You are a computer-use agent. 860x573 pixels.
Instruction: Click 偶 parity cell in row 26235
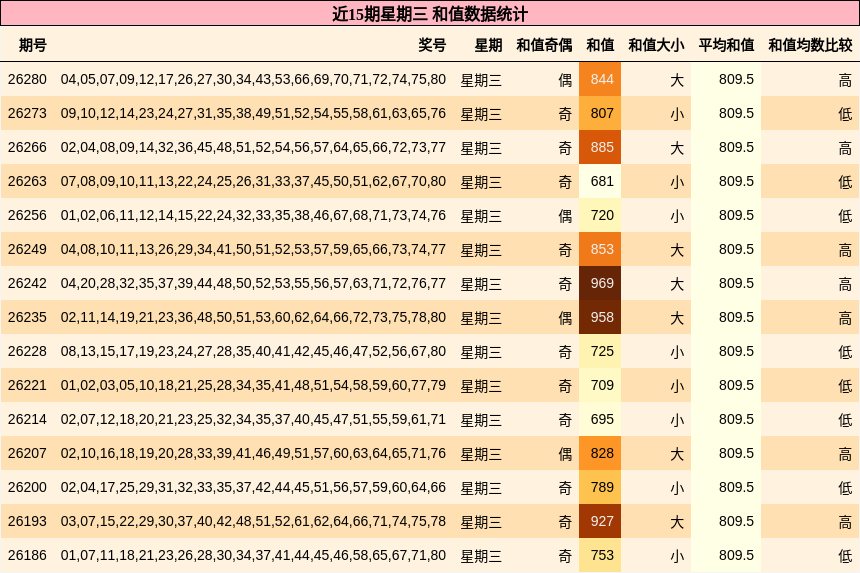[x=565, y=318]
